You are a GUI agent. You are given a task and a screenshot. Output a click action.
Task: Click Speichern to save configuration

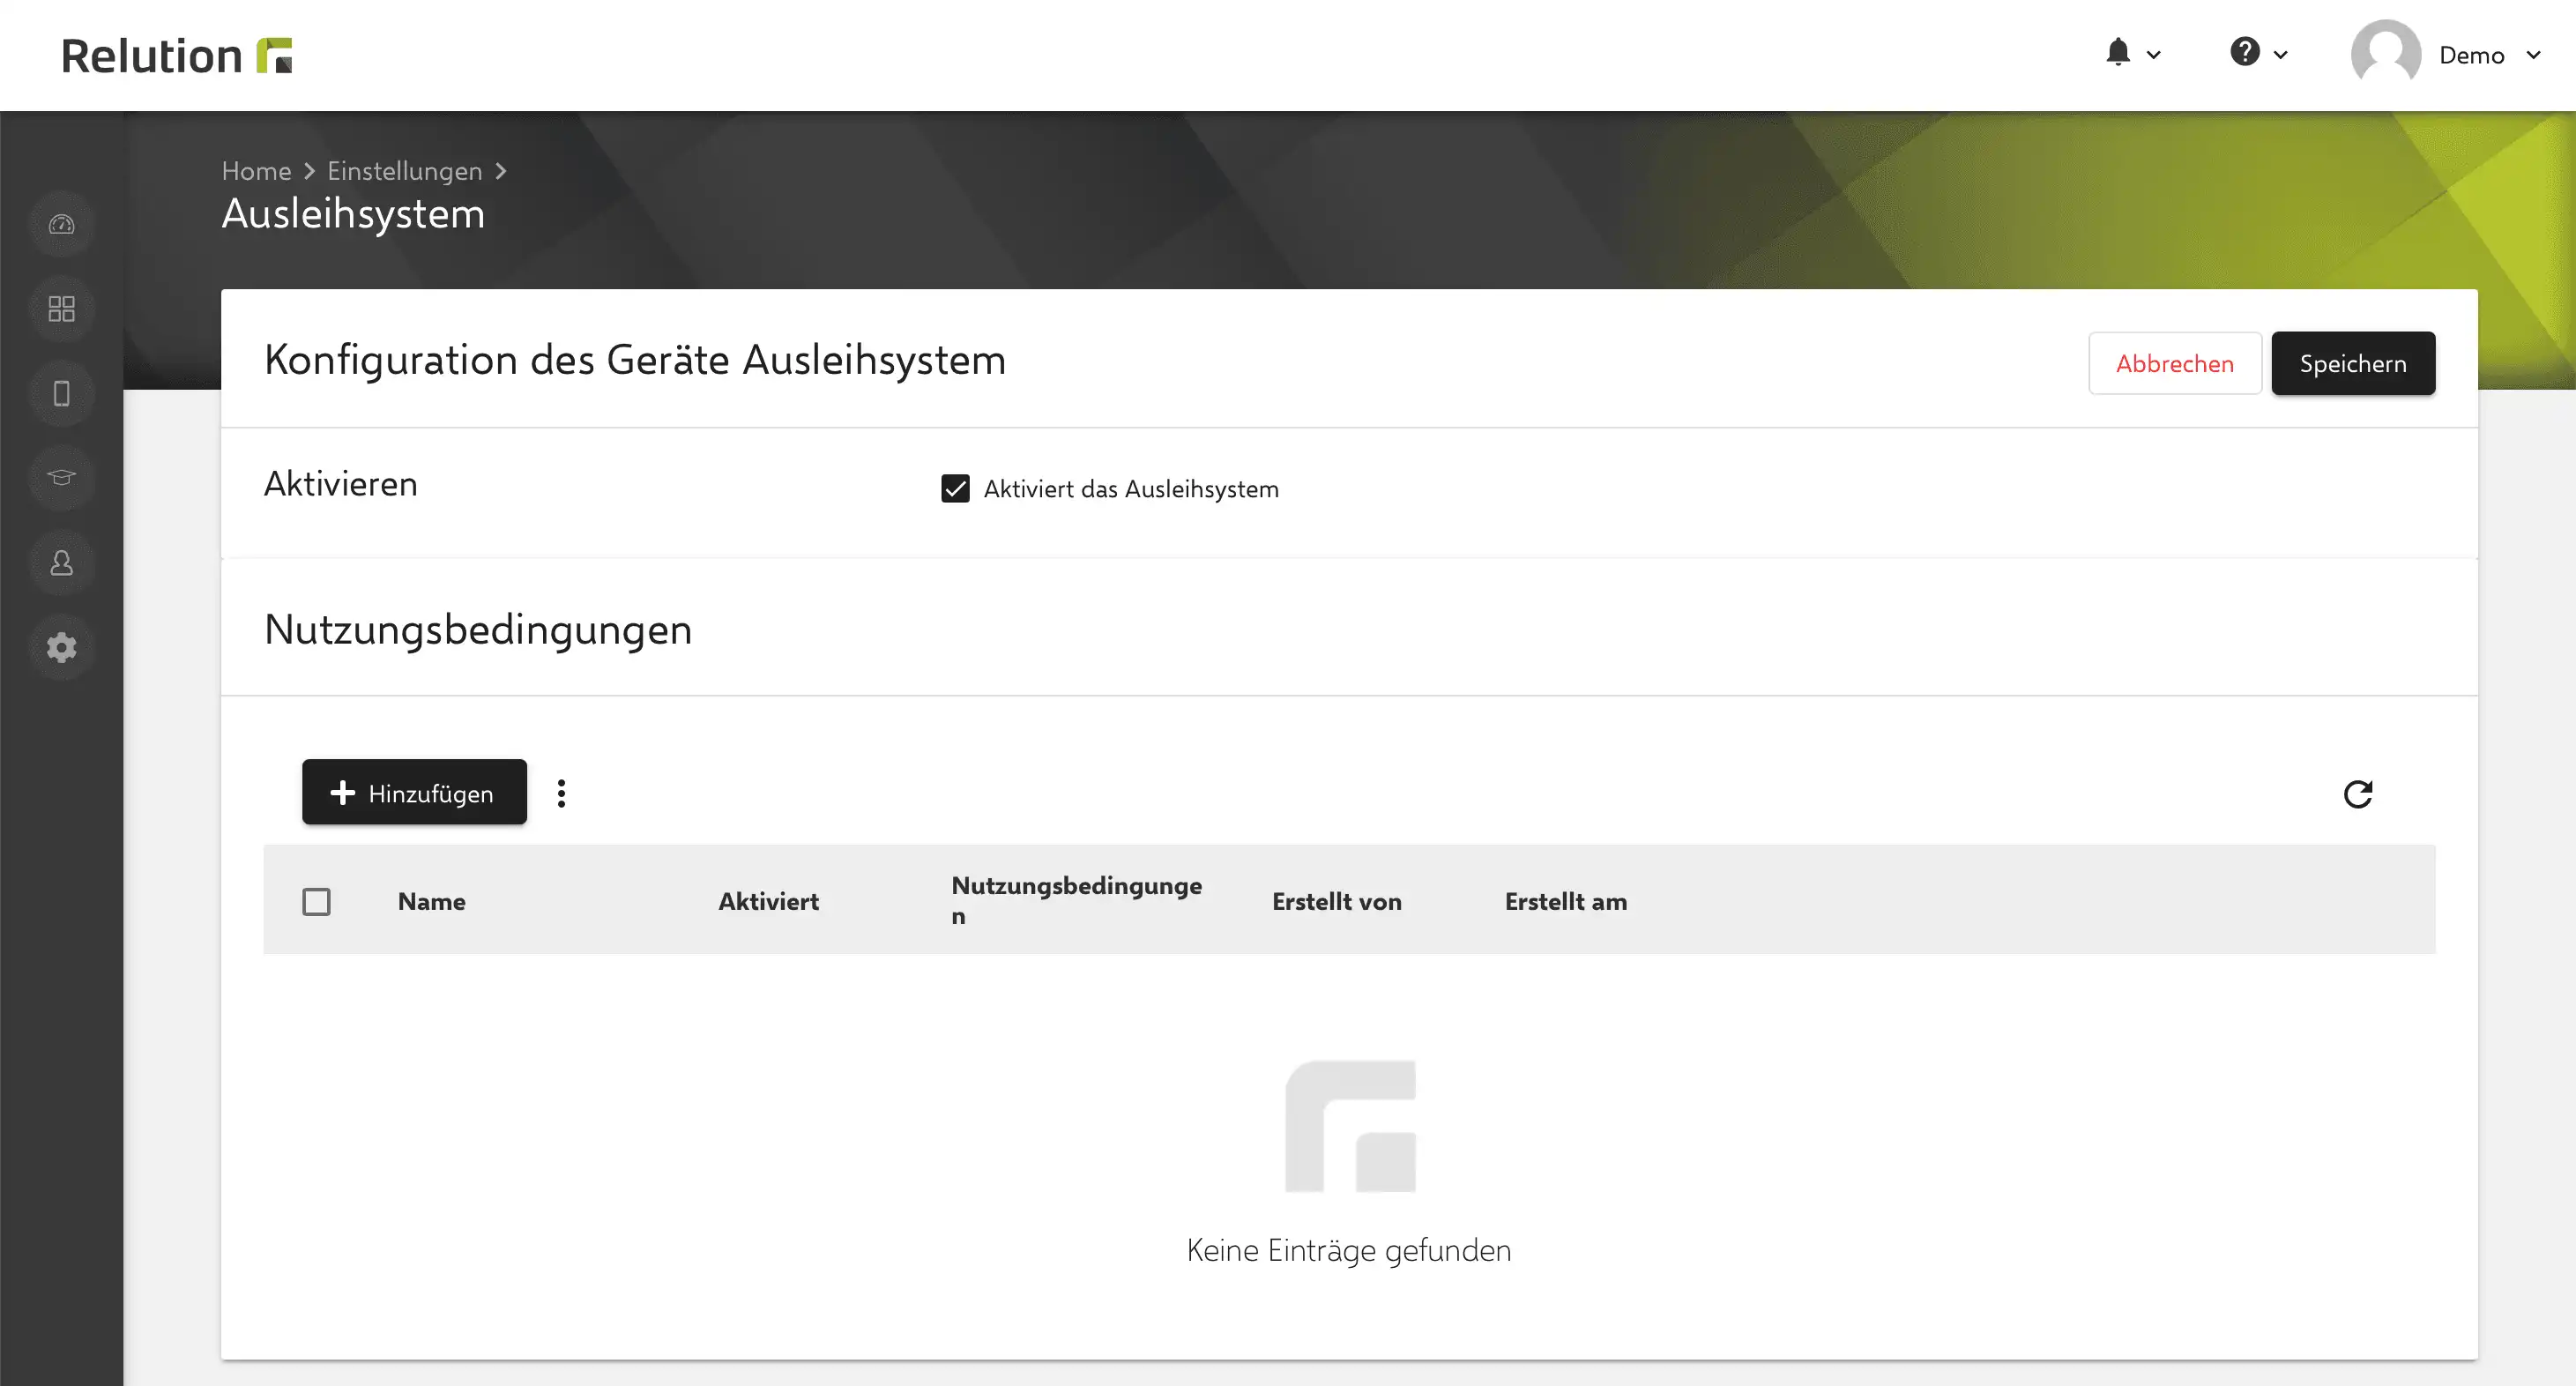tap(2353, 363)
